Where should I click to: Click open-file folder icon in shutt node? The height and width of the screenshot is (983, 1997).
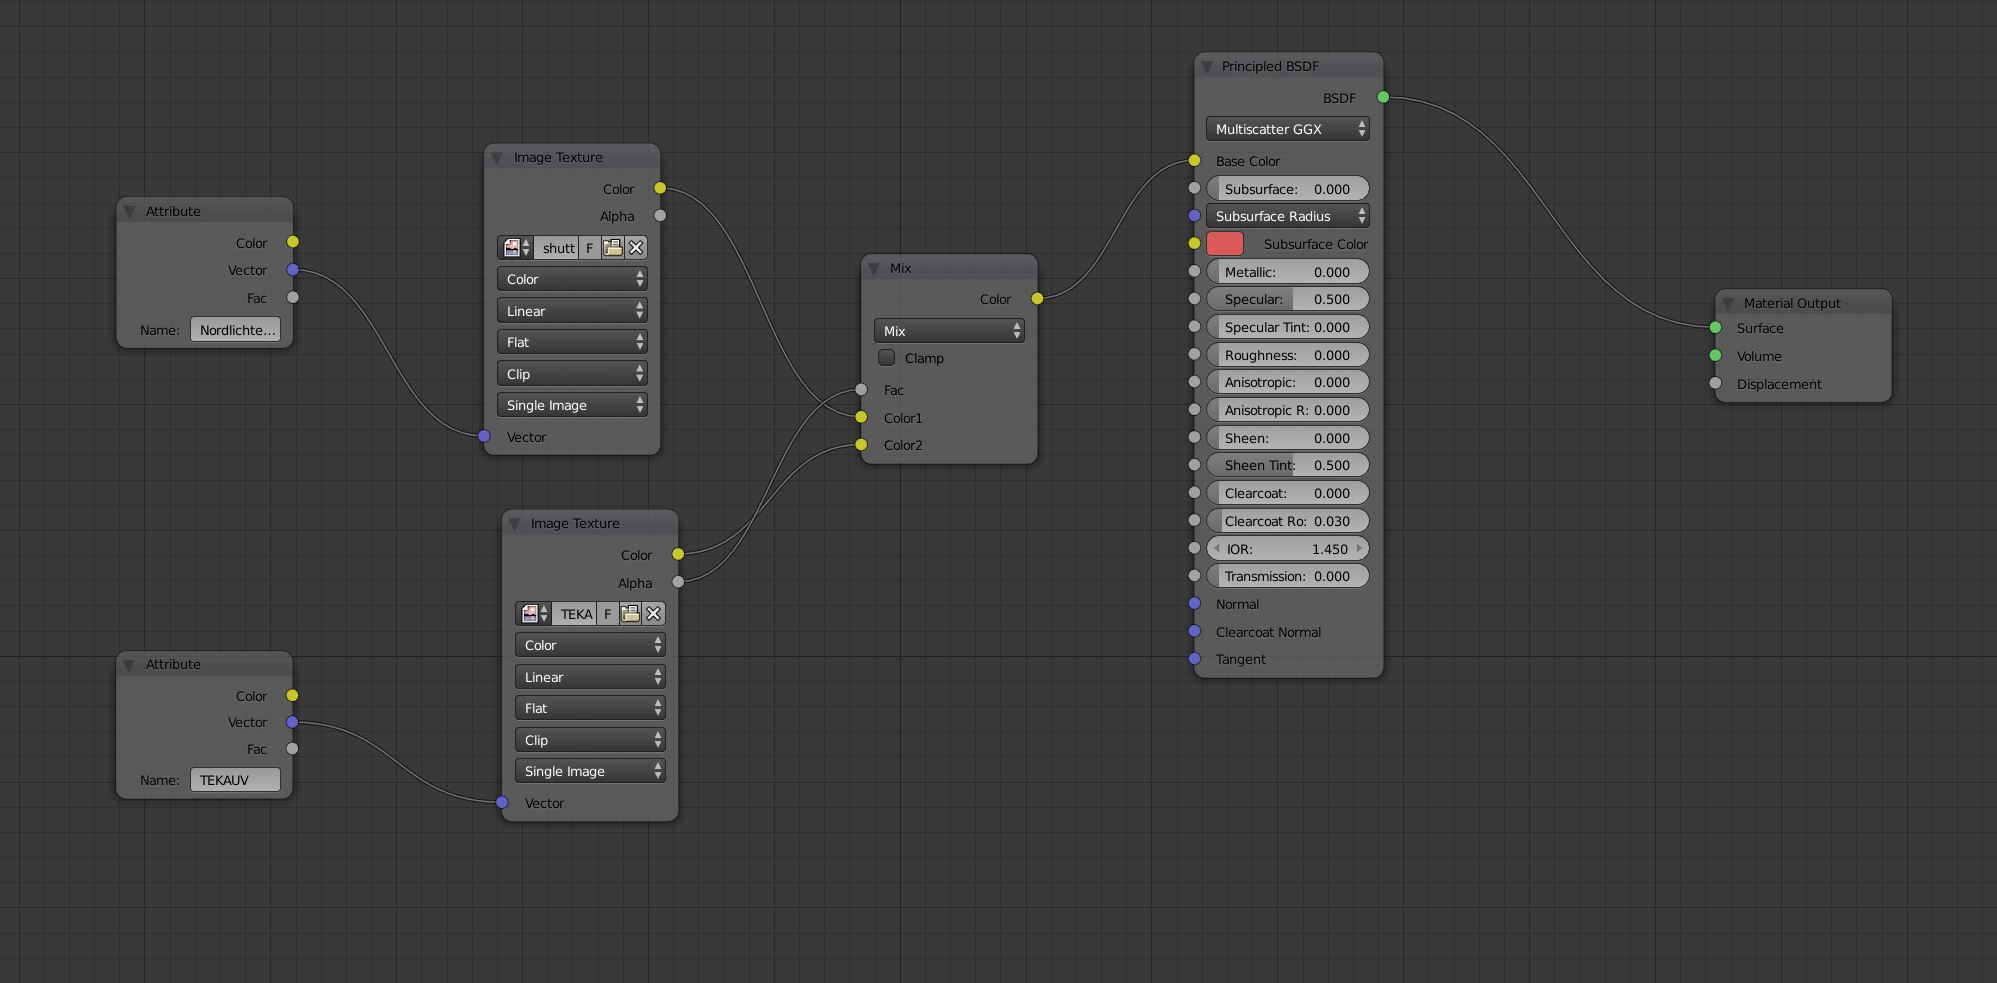pos(612,248)
